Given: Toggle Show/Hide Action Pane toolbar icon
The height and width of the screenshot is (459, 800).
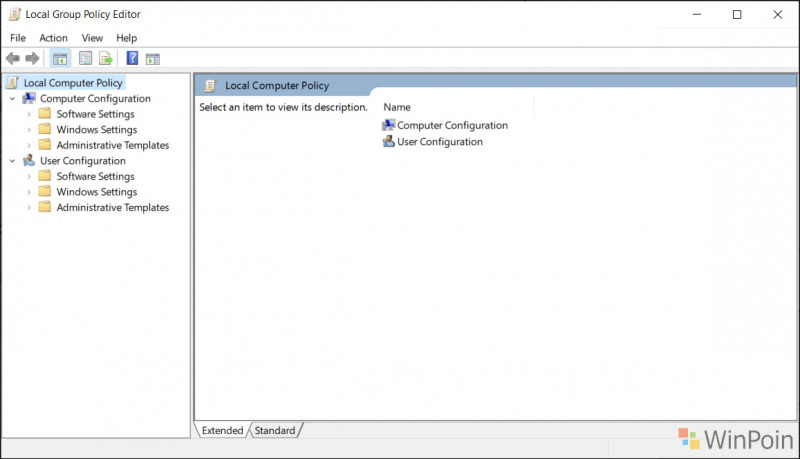Looking at the screenshot, I should click(x=153, y=59).
